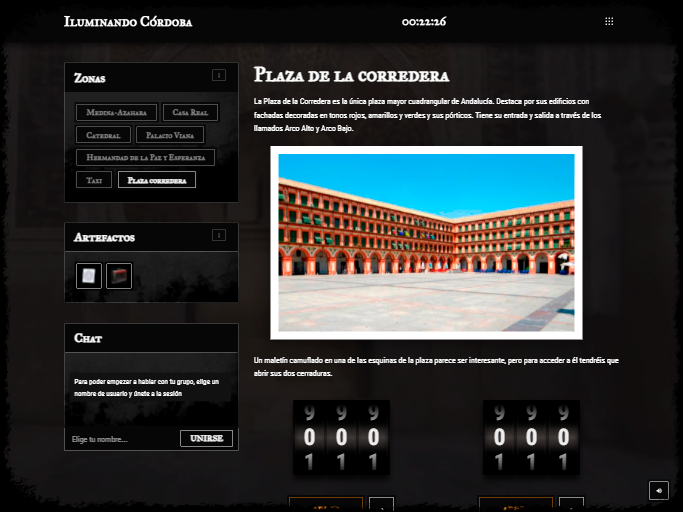This screenshot has width=683, height=512.
Task: Select the Taxi zone
Action: coord(93,181)
